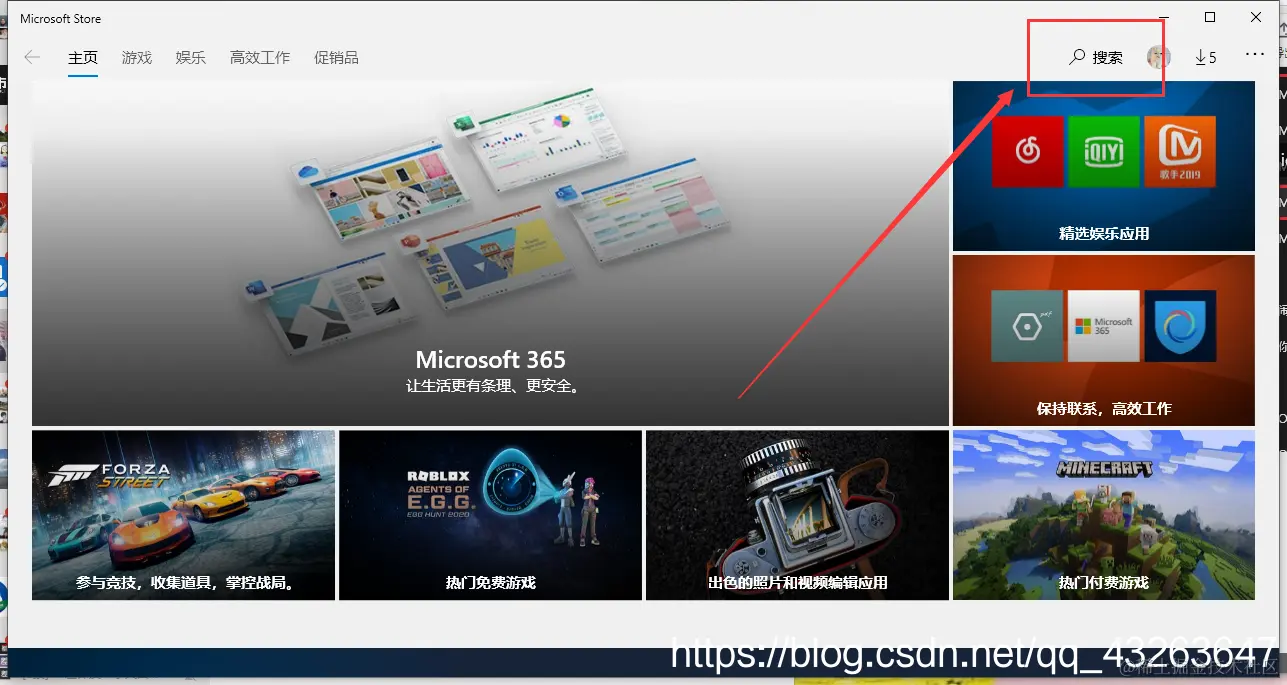Maximize the Microsoft Store window
This screenshot has height=685, width=1287.
[x=1210, y=17]
